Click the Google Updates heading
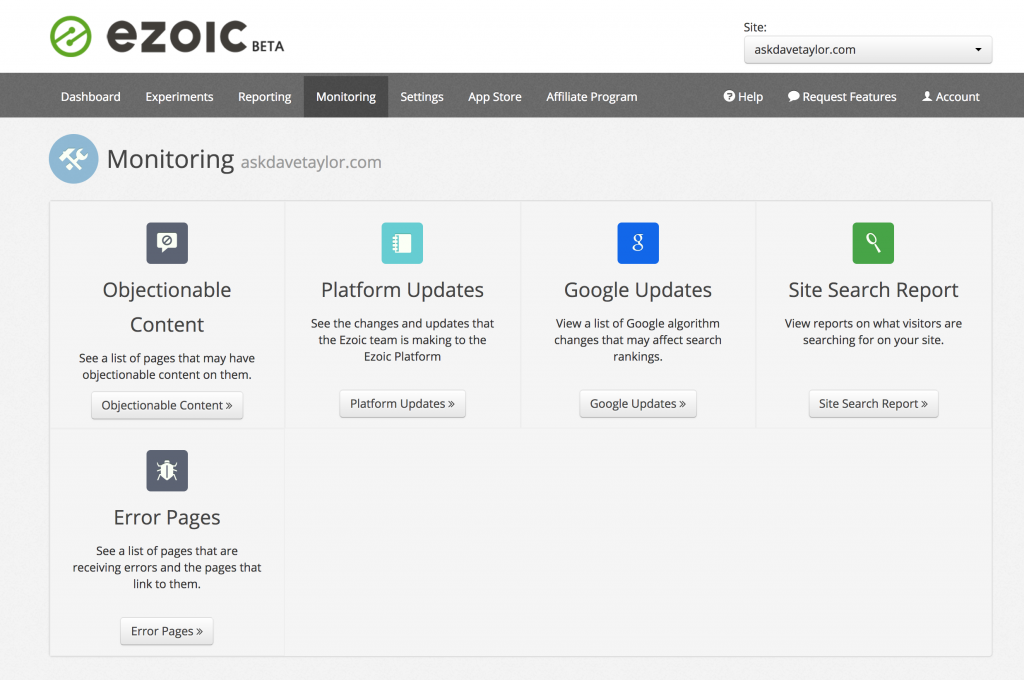 click(638, 290)
